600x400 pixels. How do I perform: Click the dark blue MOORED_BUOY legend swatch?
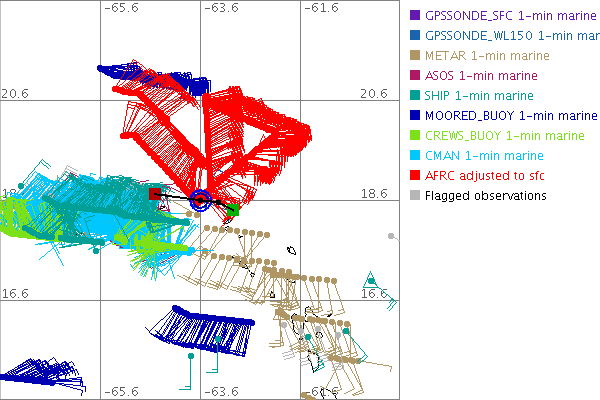(414, 115)
